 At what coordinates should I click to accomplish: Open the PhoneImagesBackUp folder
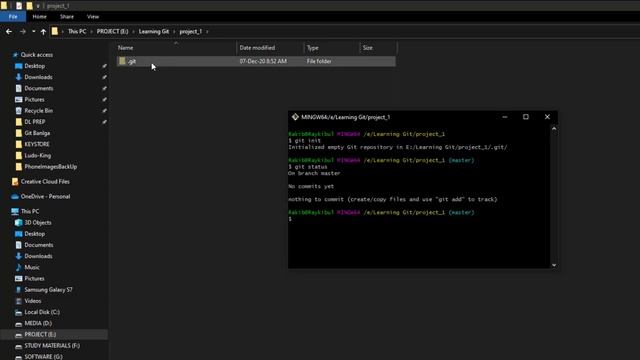point(51,167)
